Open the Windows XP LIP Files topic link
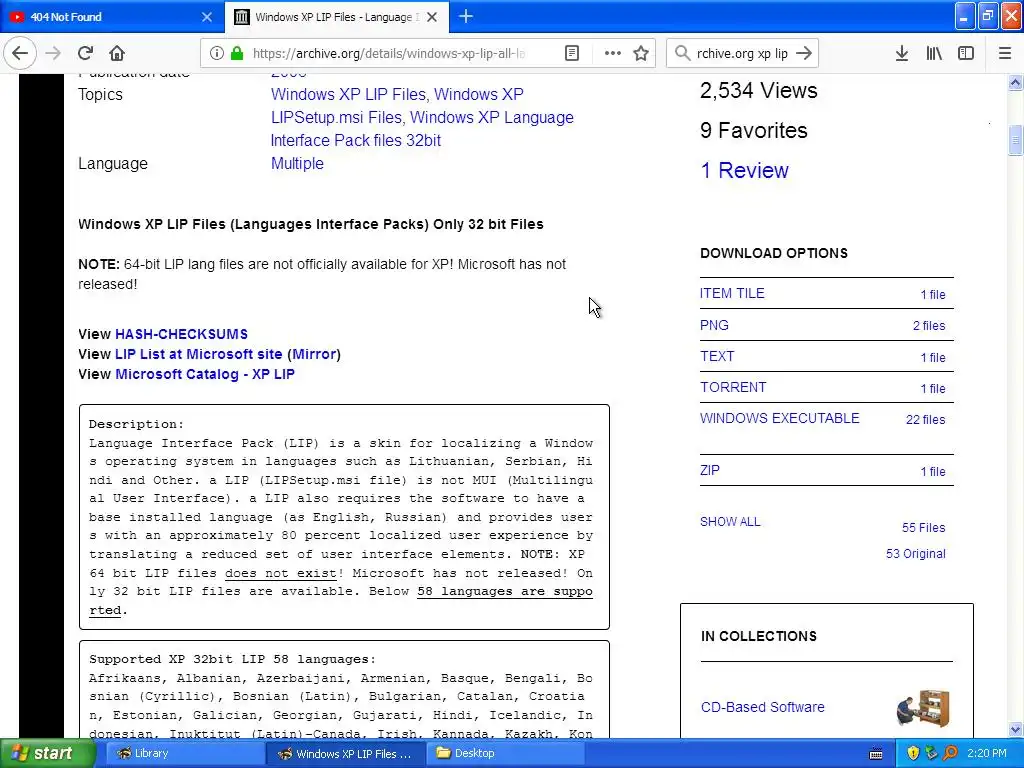This screenshot has height=768, width=1024. coord(348,94)
